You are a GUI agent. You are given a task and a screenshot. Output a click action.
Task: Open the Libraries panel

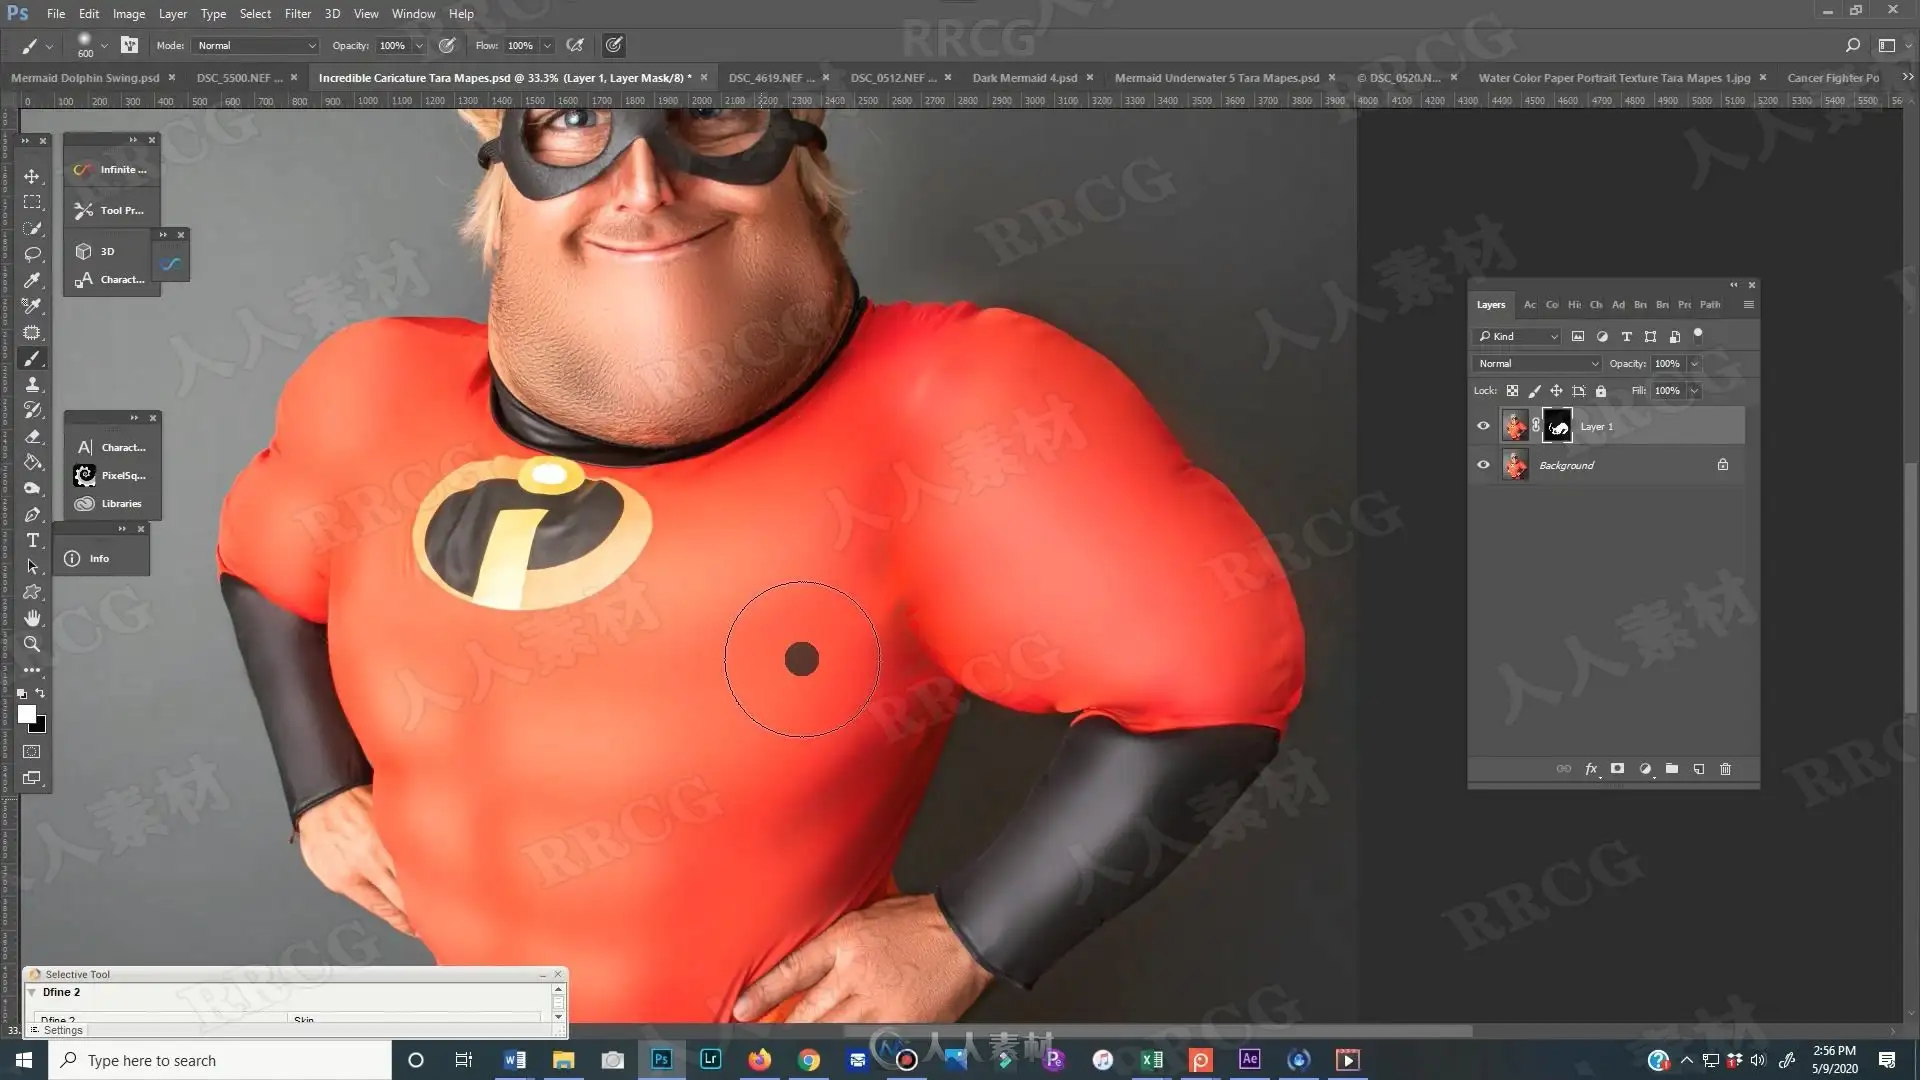tap(110, 503)
